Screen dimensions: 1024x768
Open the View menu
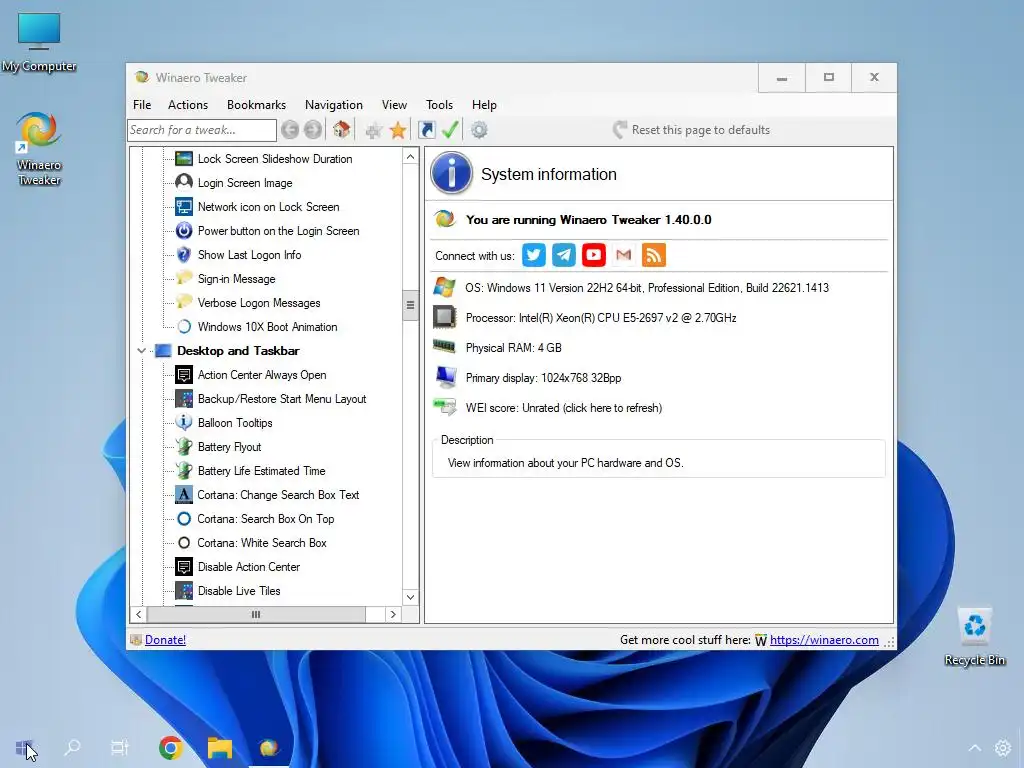(x=394, y=104)
